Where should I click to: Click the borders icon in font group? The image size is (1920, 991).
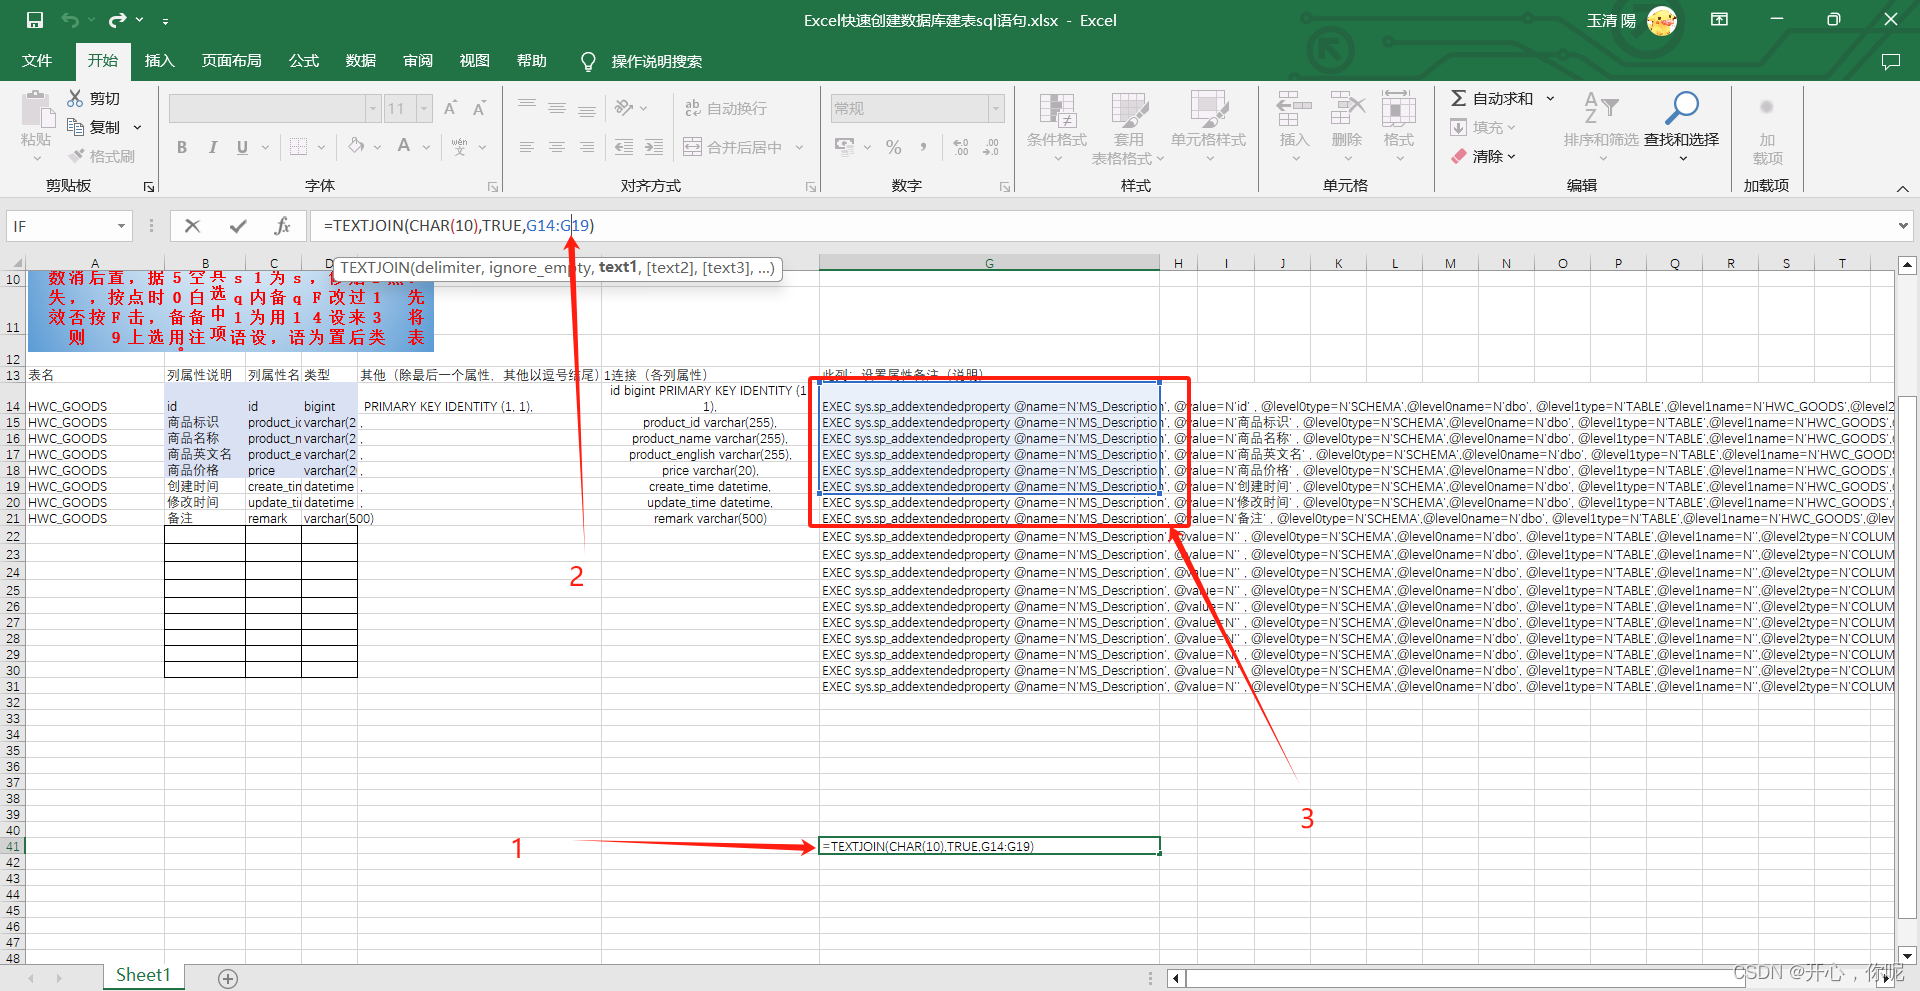(298, 147)
